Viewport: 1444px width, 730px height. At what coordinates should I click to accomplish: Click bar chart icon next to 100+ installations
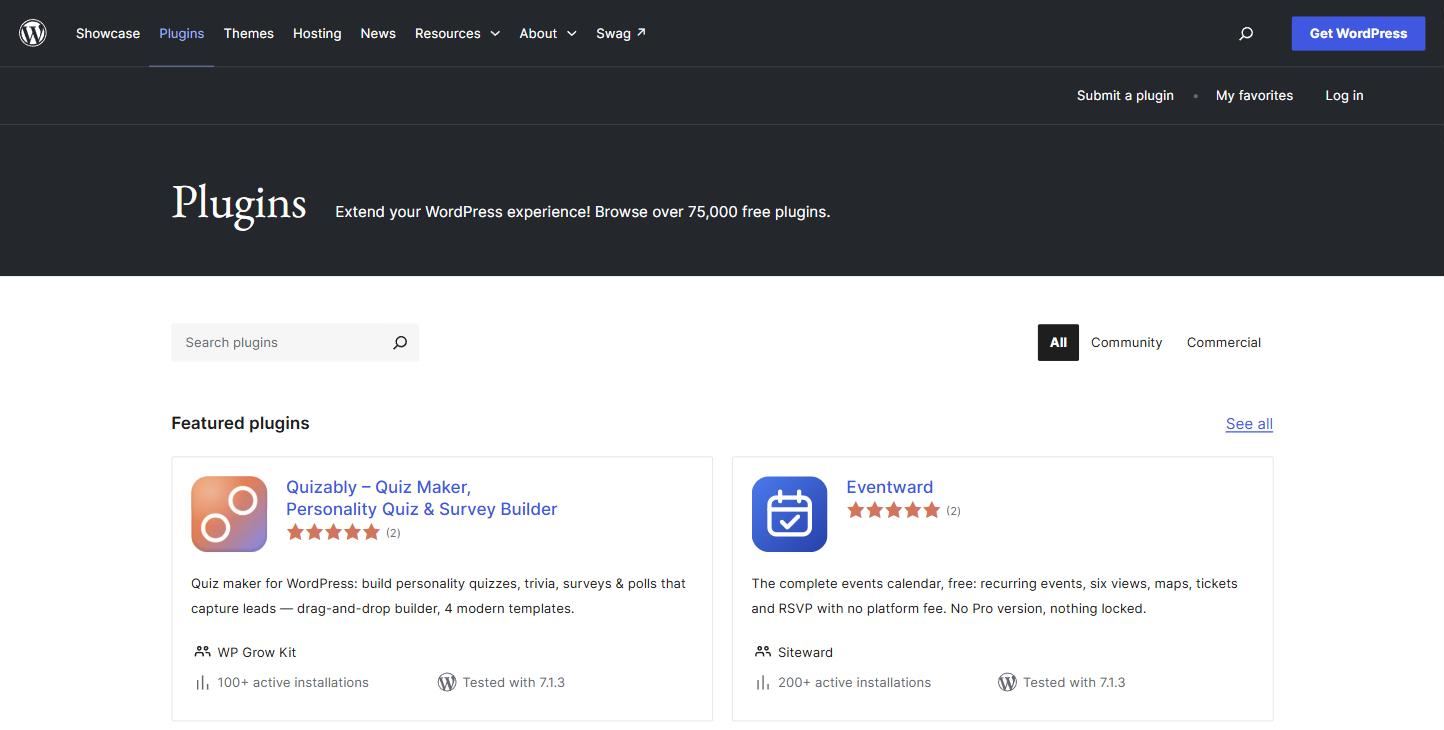(202, 682)
